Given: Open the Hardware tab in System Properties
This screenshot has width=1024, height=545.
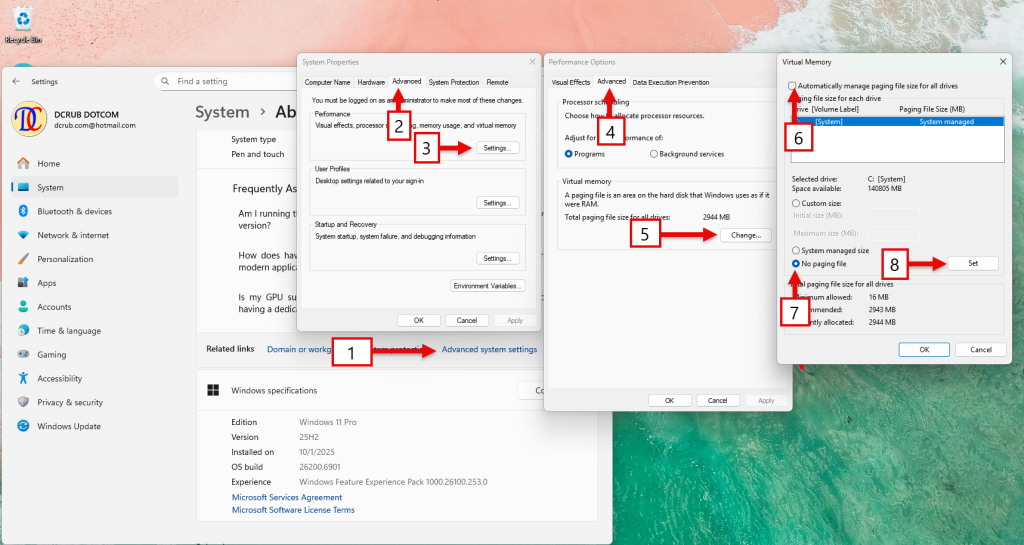Looking at the screenshot, I should click(x=371, y=82).
